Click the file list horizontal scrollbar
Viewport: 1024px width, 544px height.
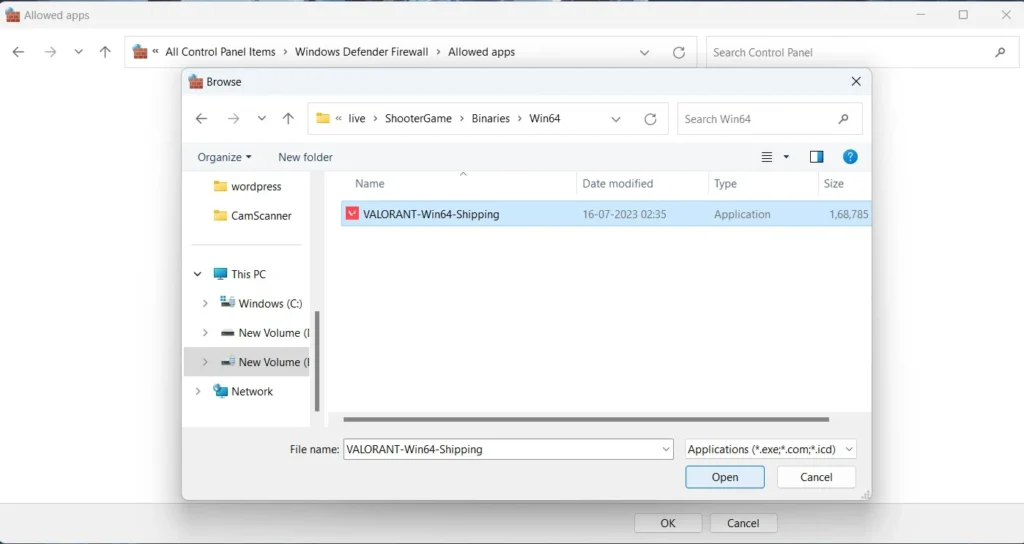click(x=586, y=419)
